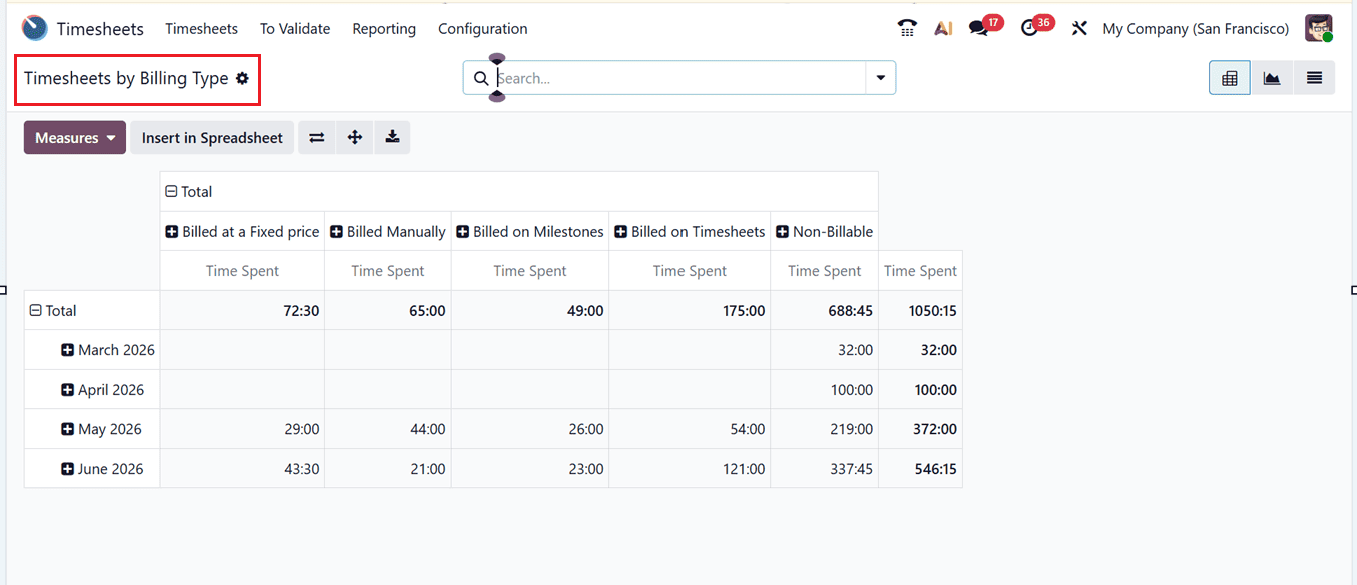Image resolution: width=1357 pixels, height=585 pixels.
Task: Click the June 2026 total cell 546:15
Action: coord(920,469)
